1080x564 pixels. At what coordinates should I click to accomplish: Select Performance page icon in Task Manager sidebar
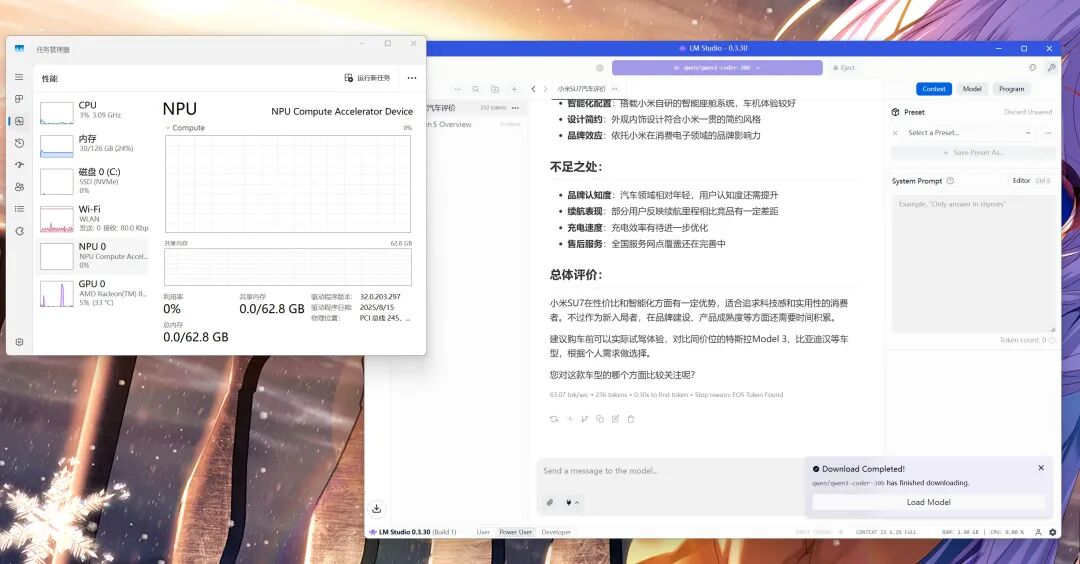[19, 121]
